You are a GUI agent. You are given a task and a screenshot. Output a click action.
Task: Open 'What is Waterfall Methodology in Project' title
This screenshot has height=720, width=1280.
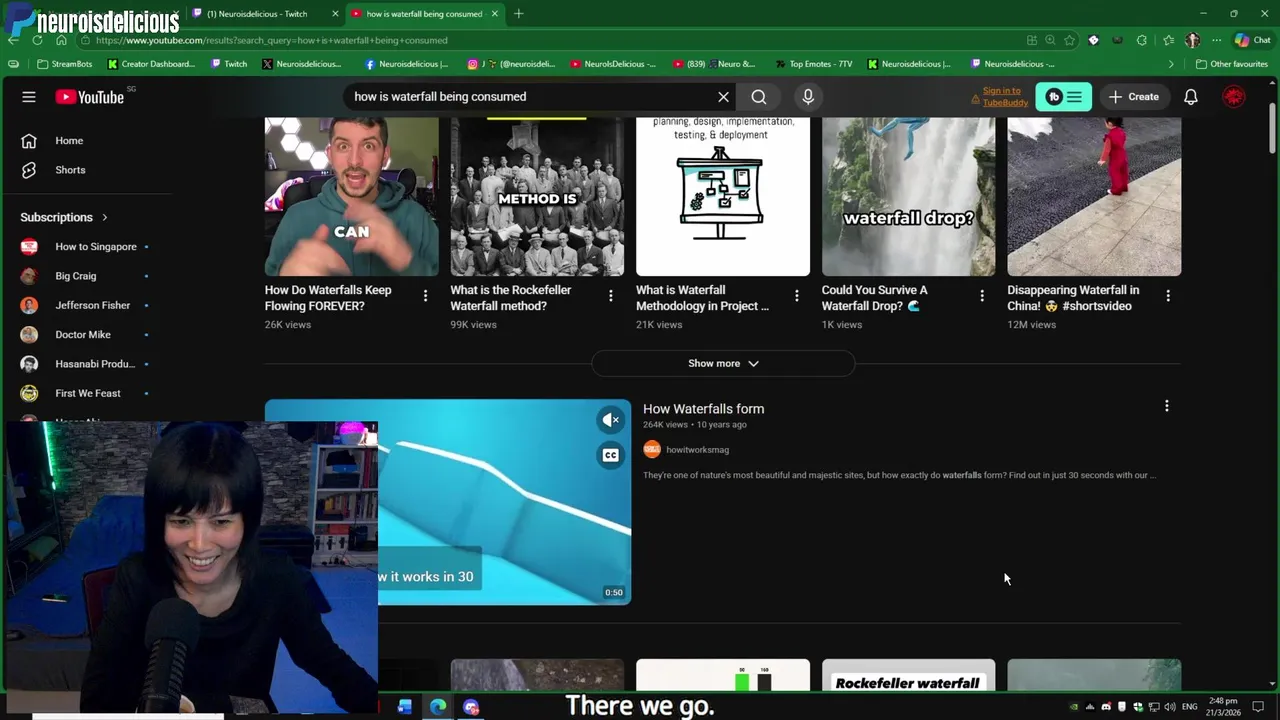(x=703, y=298)
